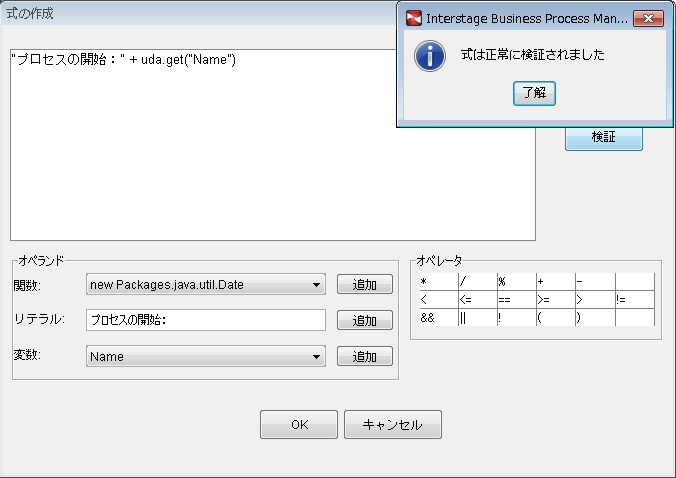Add the literal with the 追加 button in the リテラル row
The height and width of the screenshot is (478, 676).
365,320
